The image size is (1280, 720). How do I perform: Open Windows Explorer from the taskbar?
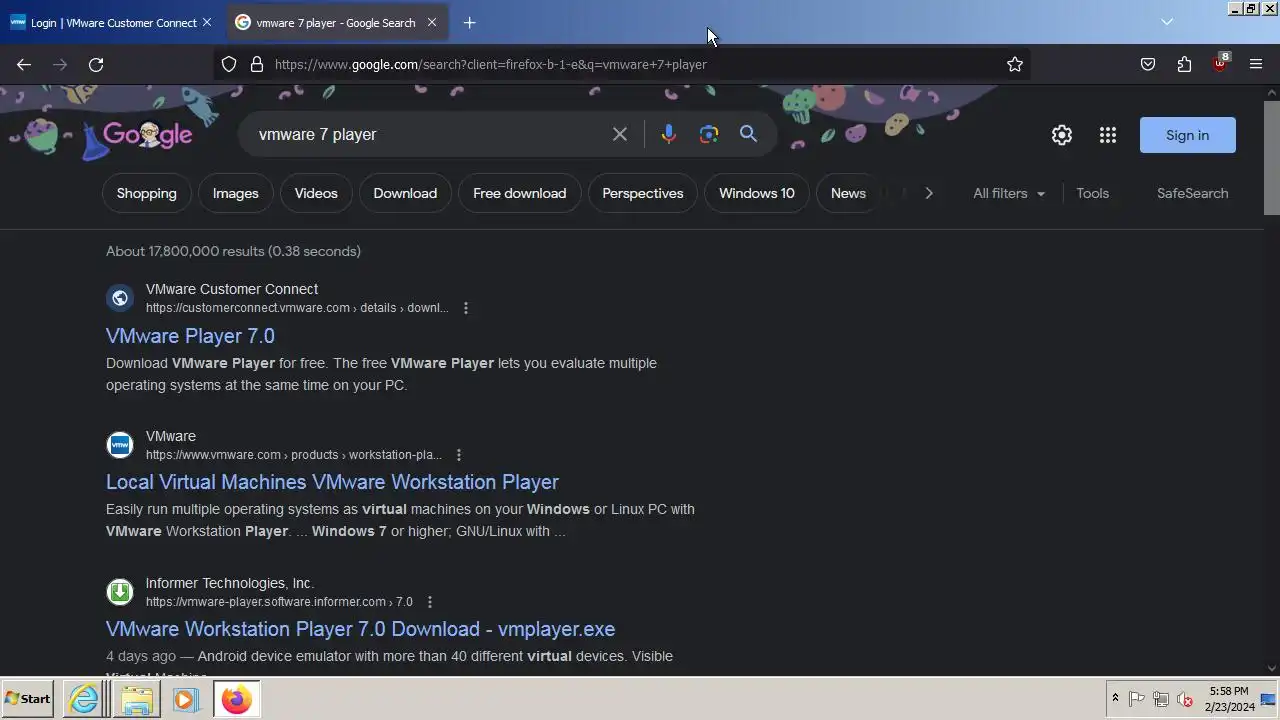[137, 699]
